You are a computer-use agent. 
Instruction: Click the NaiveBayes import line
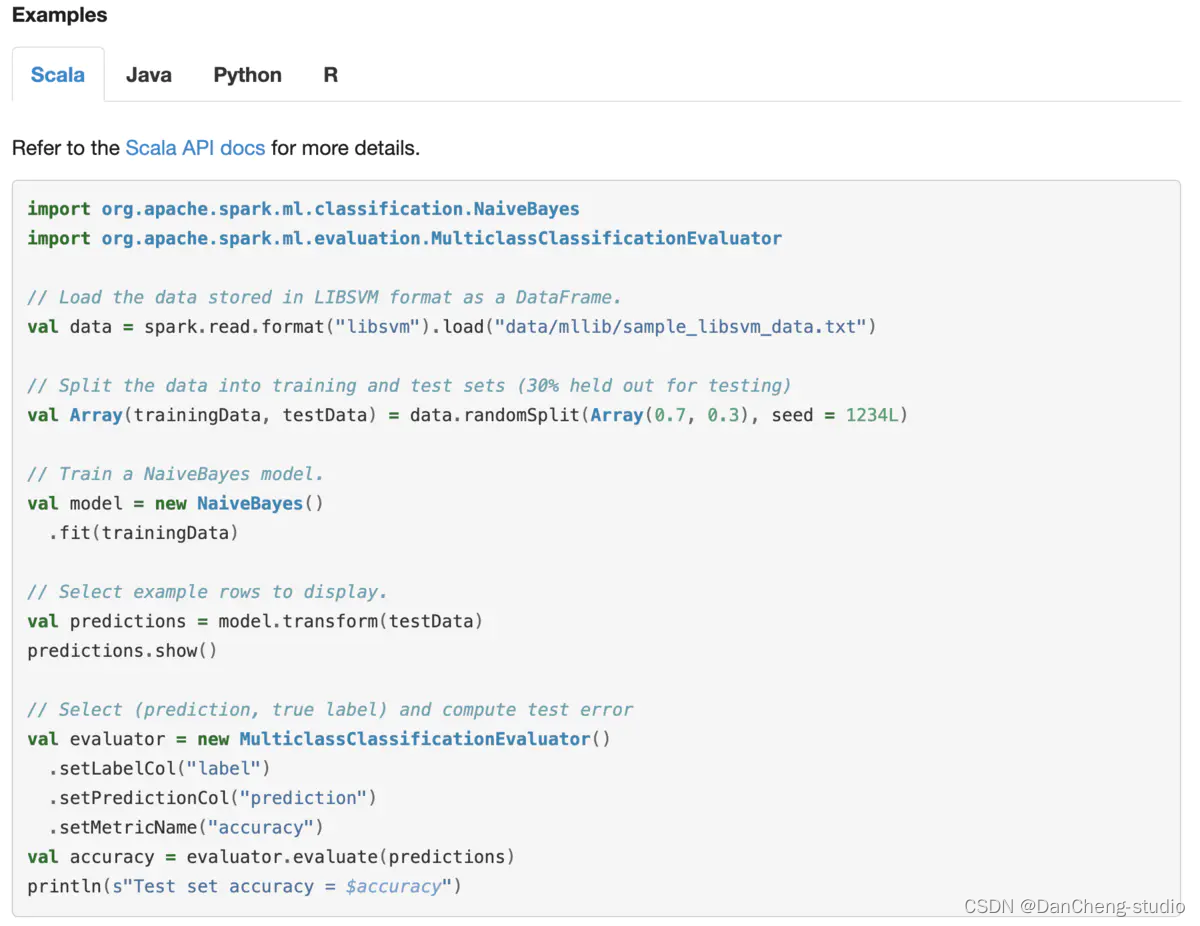pos(303,209)
